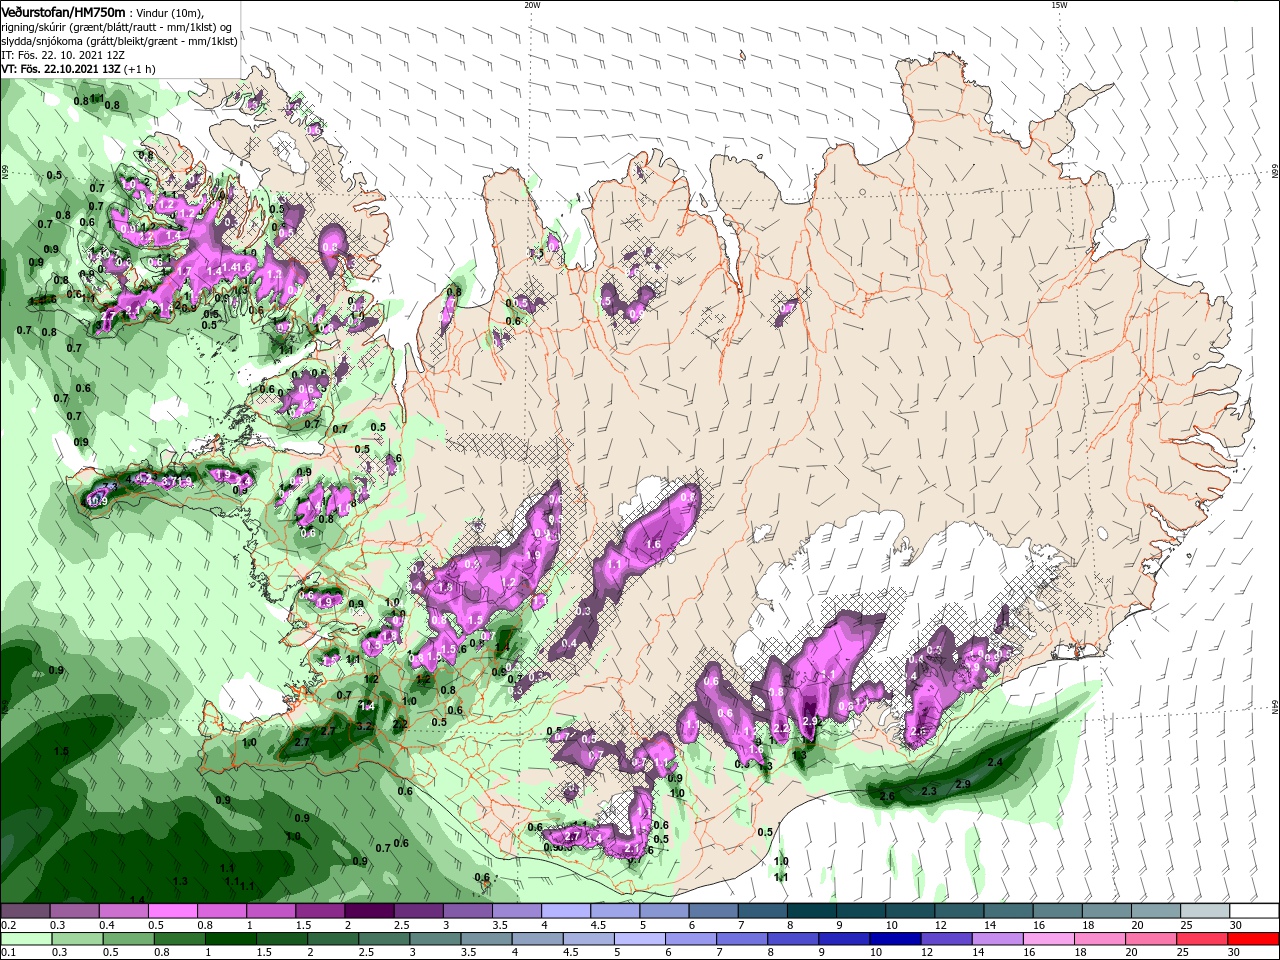Pick the pale green 0.1 rain scale swatch
The image size is (1280, 960).
(x=25, y=938)
